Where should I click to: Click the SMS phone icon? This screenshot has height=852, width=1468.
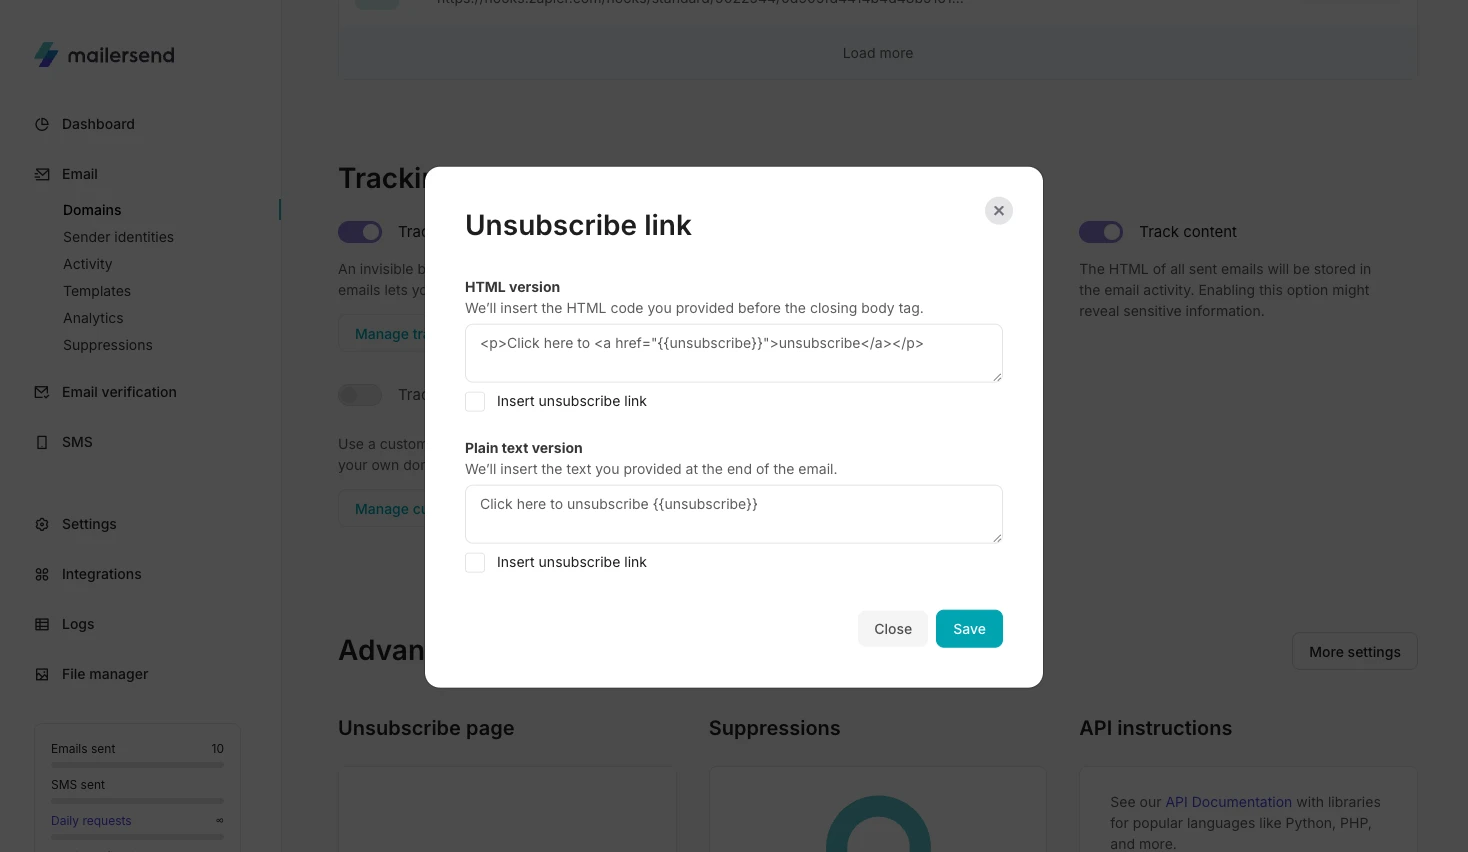(42, 442)
